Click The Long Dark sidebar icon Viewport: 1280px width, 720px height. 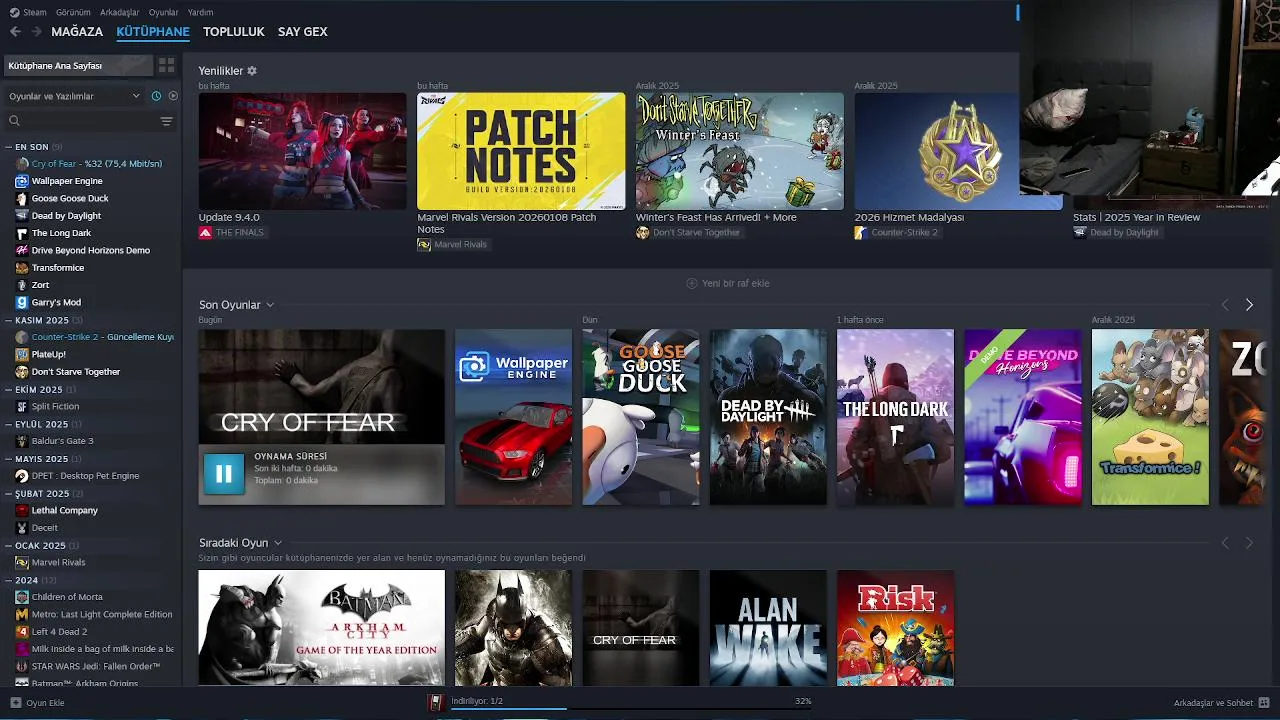coord(22,233)
